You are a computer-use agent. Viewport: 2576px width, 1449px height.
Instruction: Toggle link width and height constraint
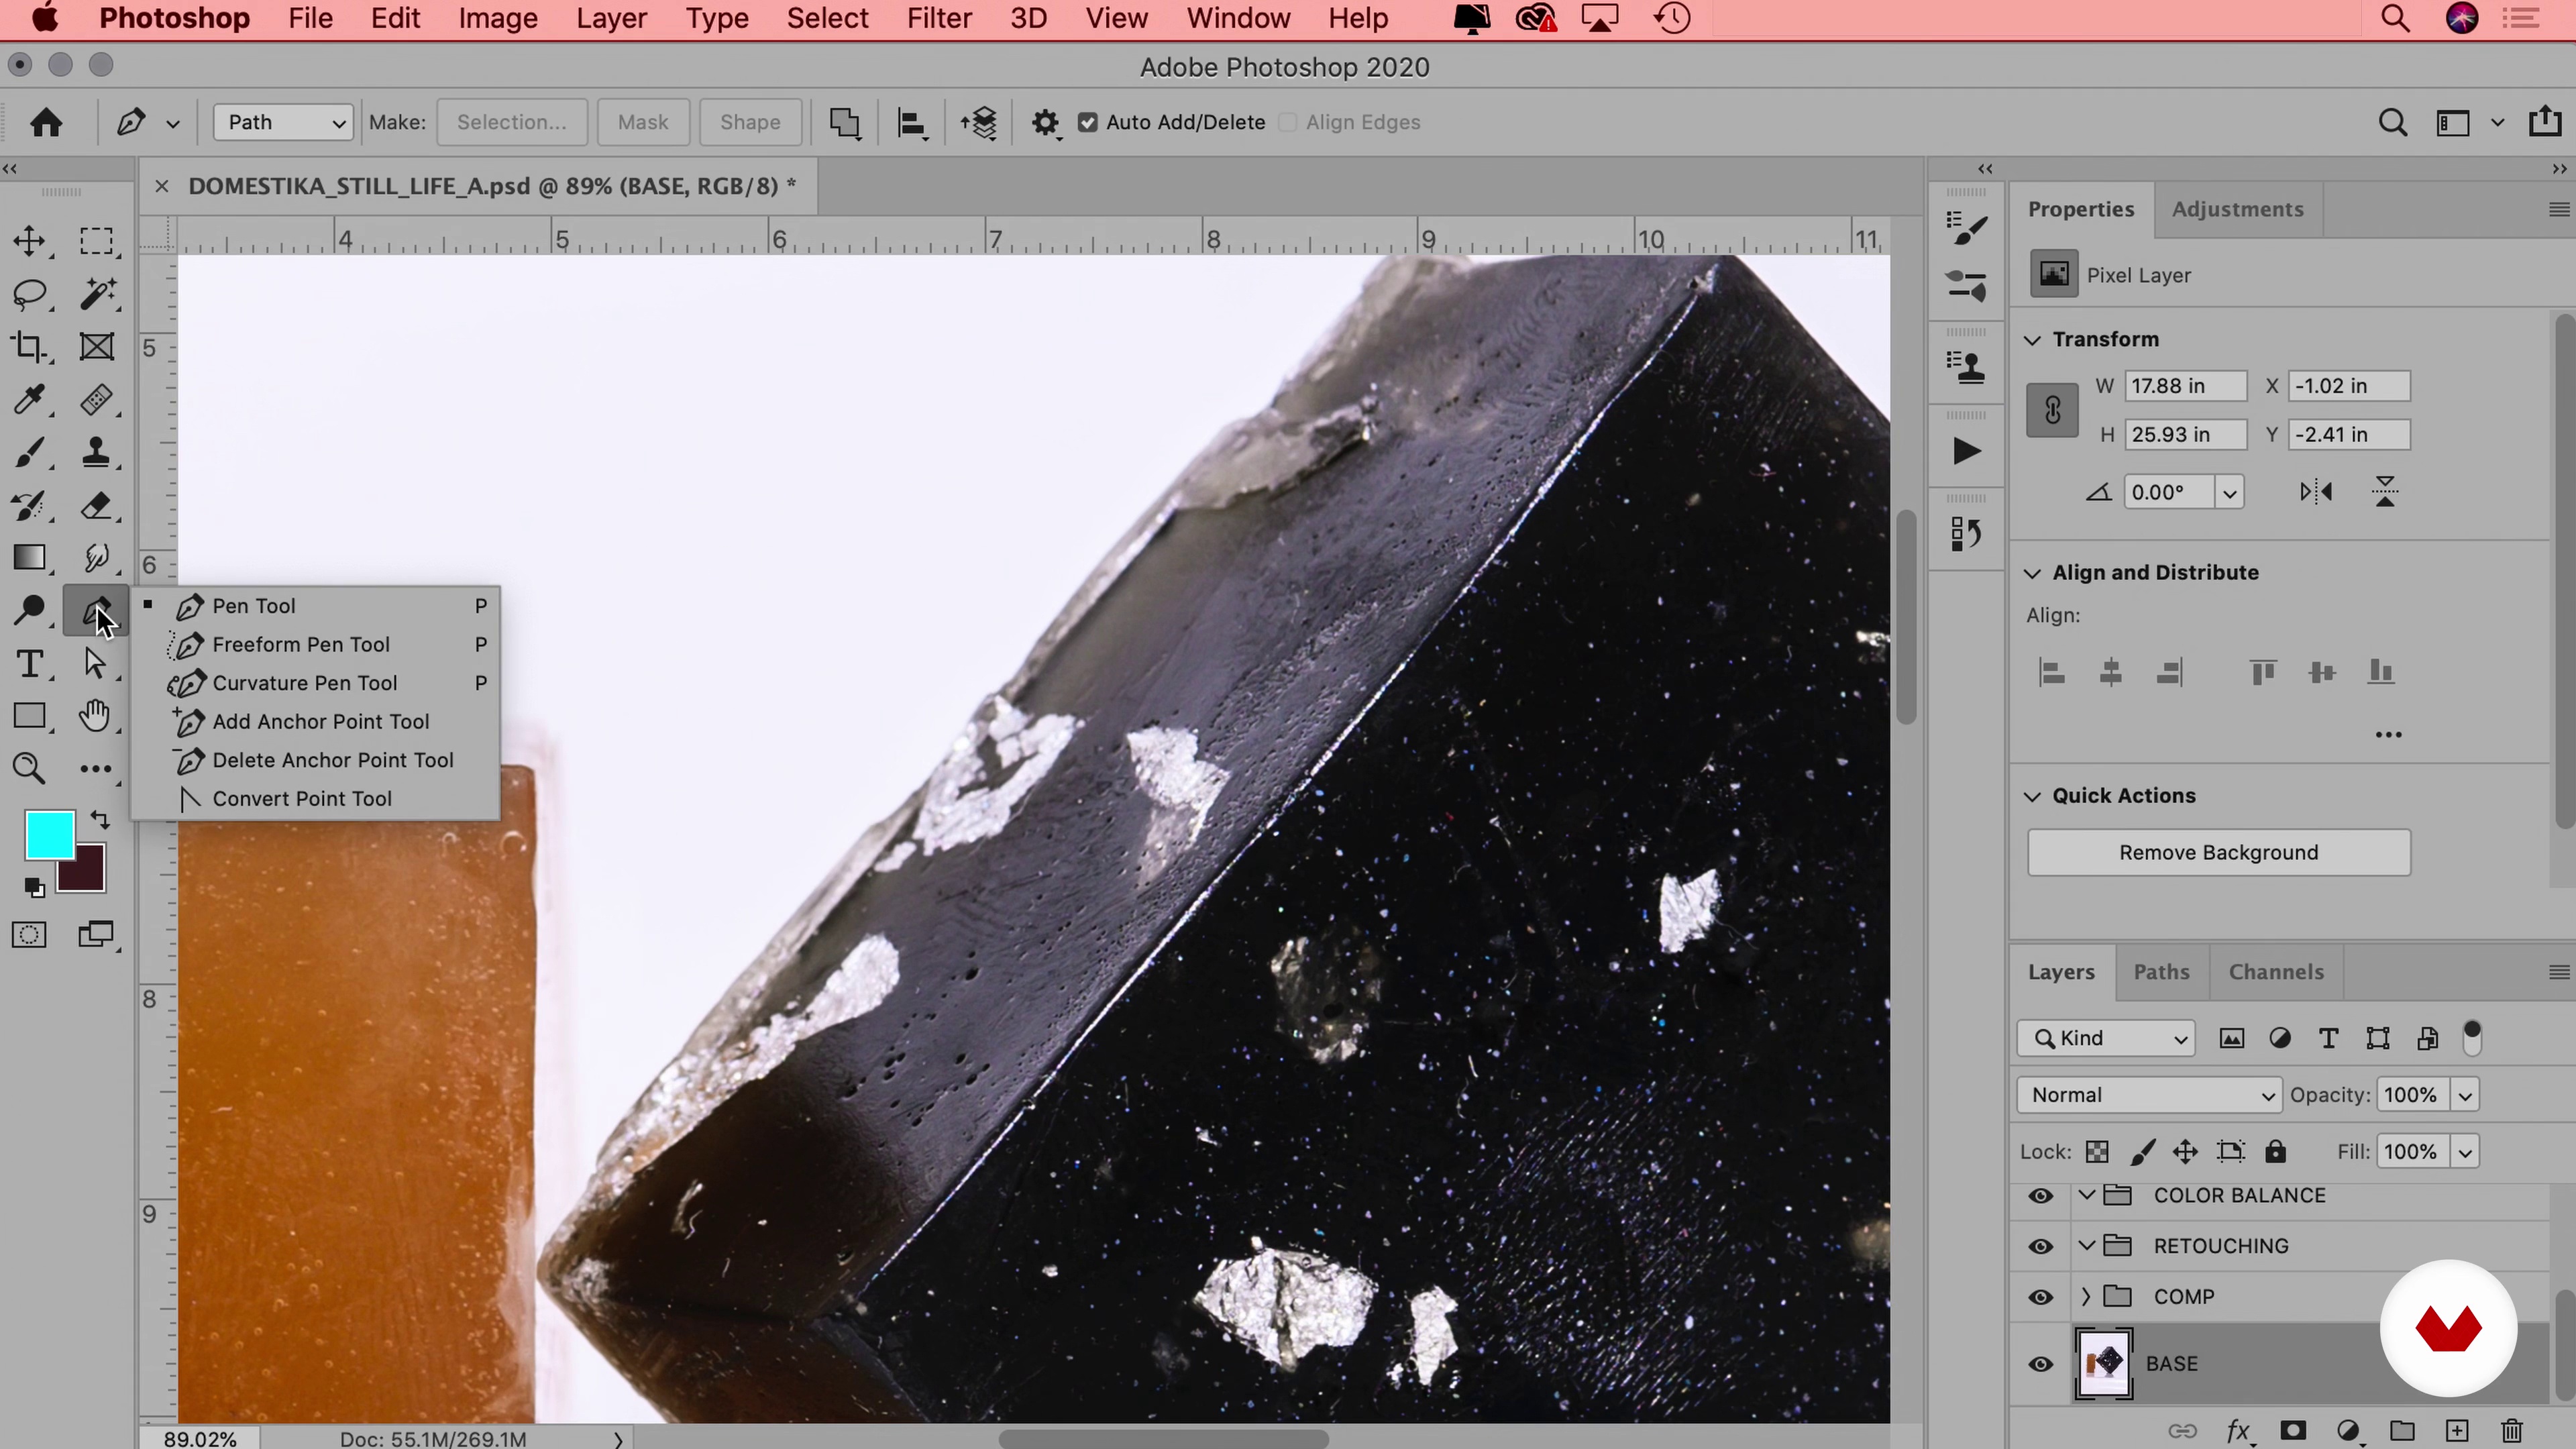[x=2052, y=410]
